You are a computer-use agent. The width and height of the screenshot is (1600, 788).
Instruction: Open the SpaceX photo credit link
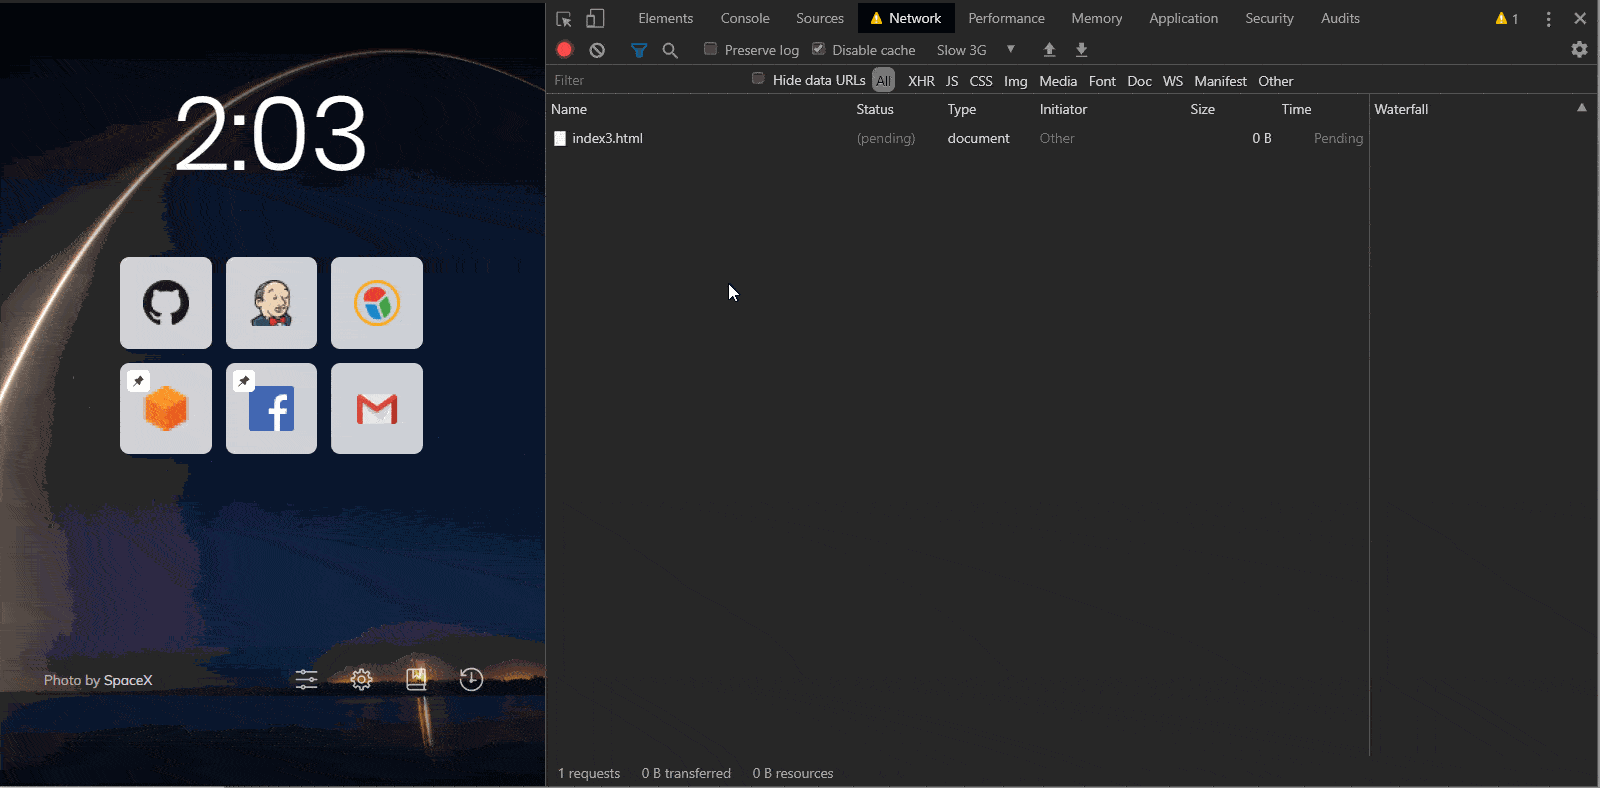coord(128,680)
